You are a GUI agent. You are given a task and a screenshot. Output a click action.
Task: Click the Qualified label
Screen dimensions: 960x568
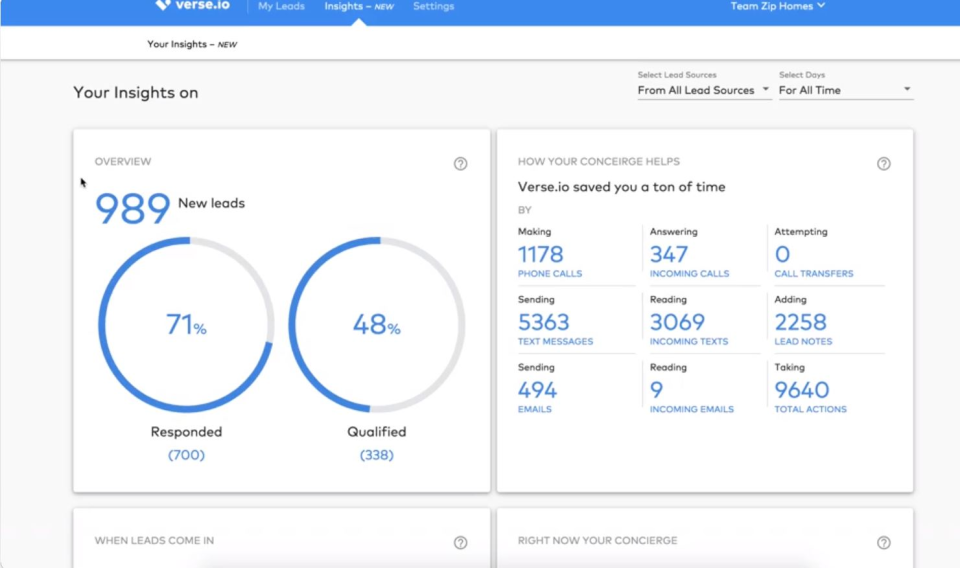pos(377,432)
